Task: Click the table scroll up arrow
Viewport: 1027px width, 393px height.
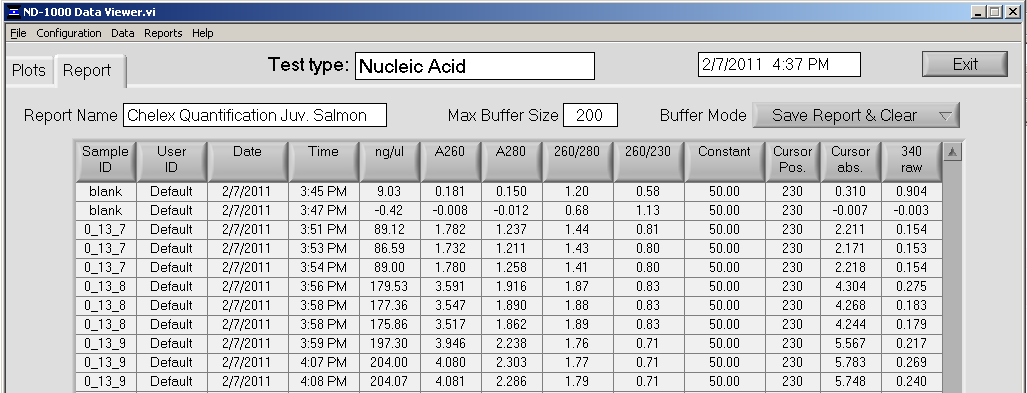Action: 952,152
